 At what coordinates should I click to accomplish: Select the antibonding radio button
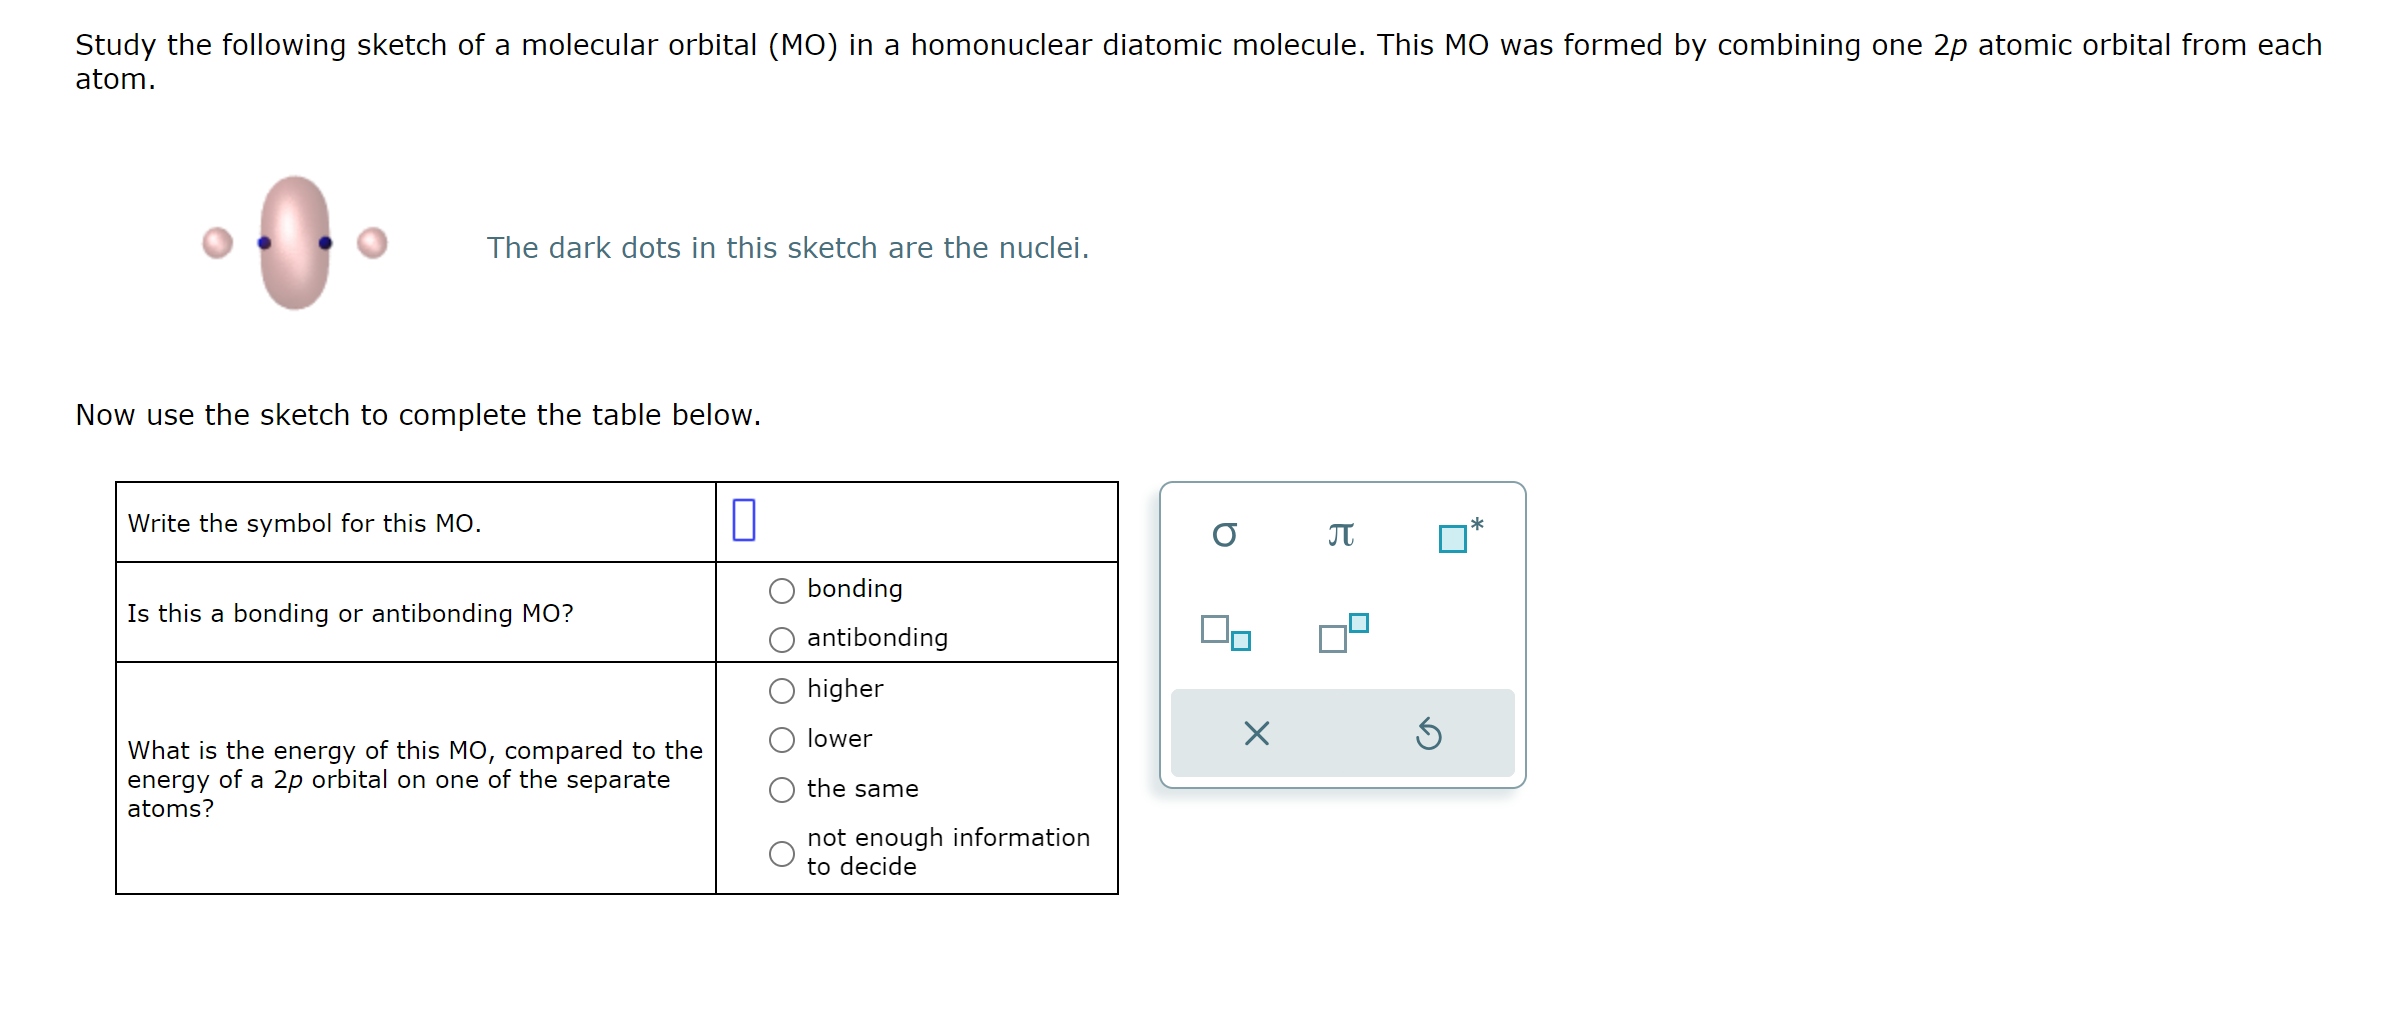[x=781, y=639]
